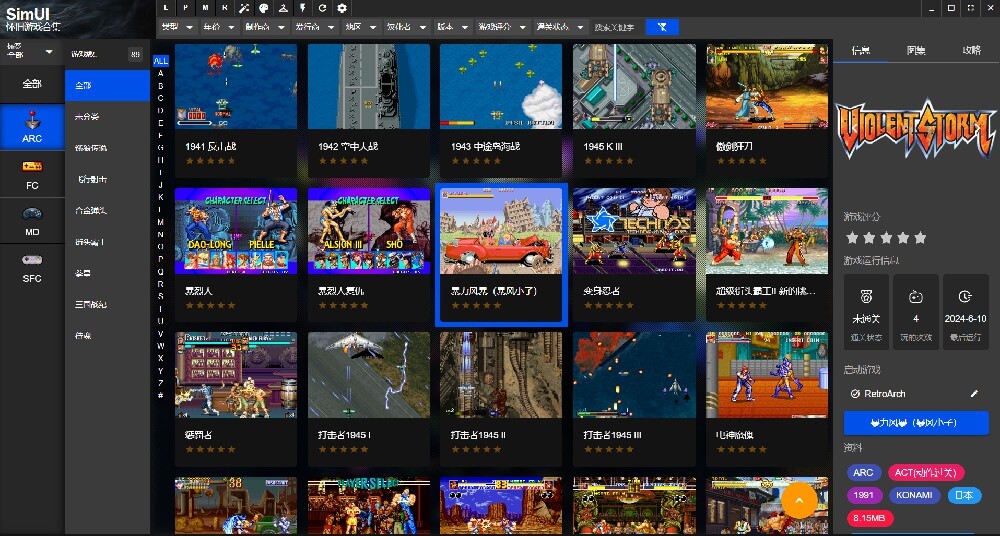
Task: Set rating with the fifth star
Action: 920,238
